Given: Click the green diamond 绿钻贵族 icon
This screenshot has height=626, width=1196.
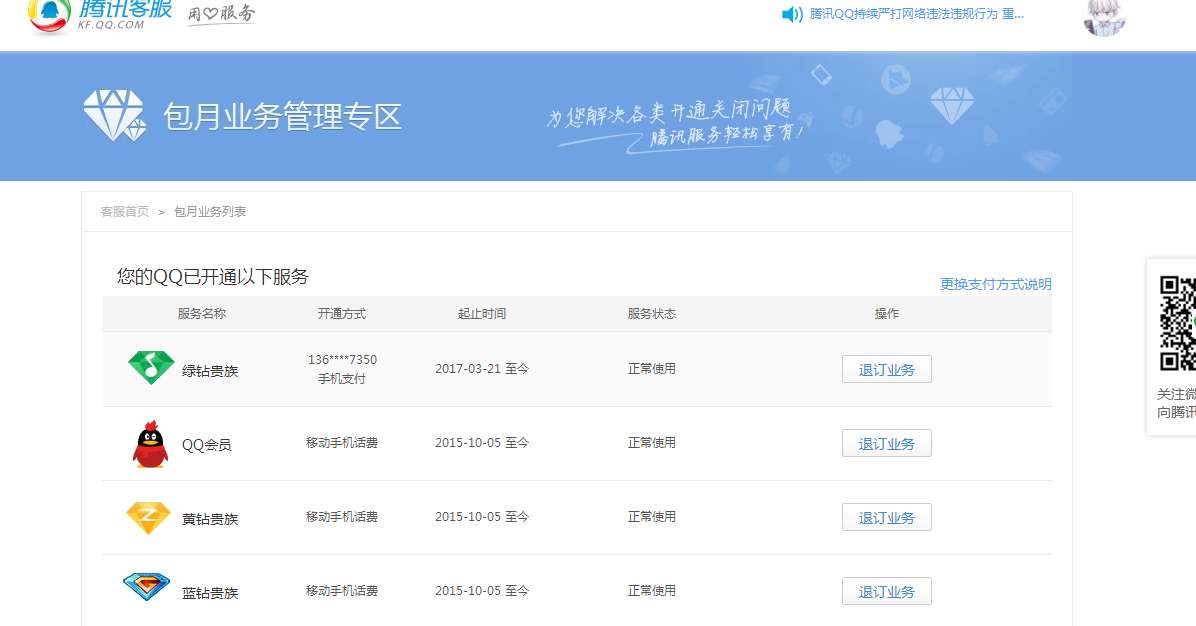Looking at the screenshot, I should (x=151, y=368).
